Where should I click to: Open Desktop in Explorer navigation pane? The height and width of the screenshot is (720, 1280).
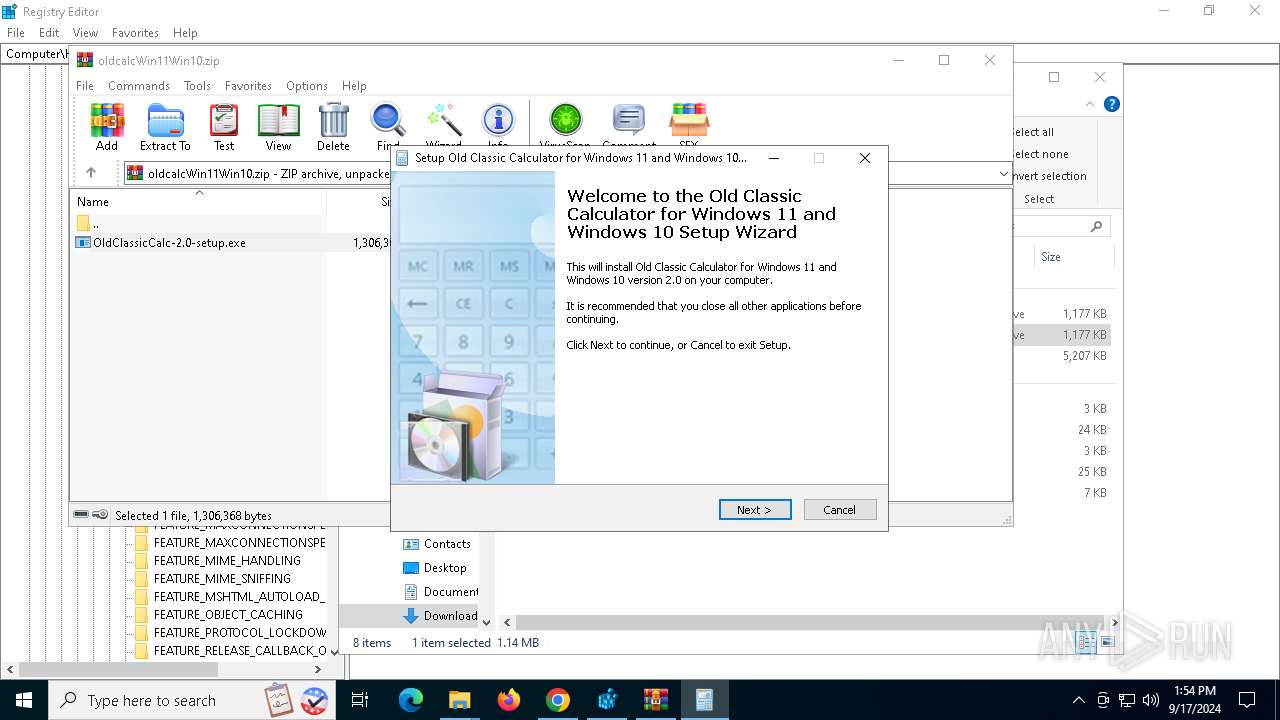[x=445, y=568]
